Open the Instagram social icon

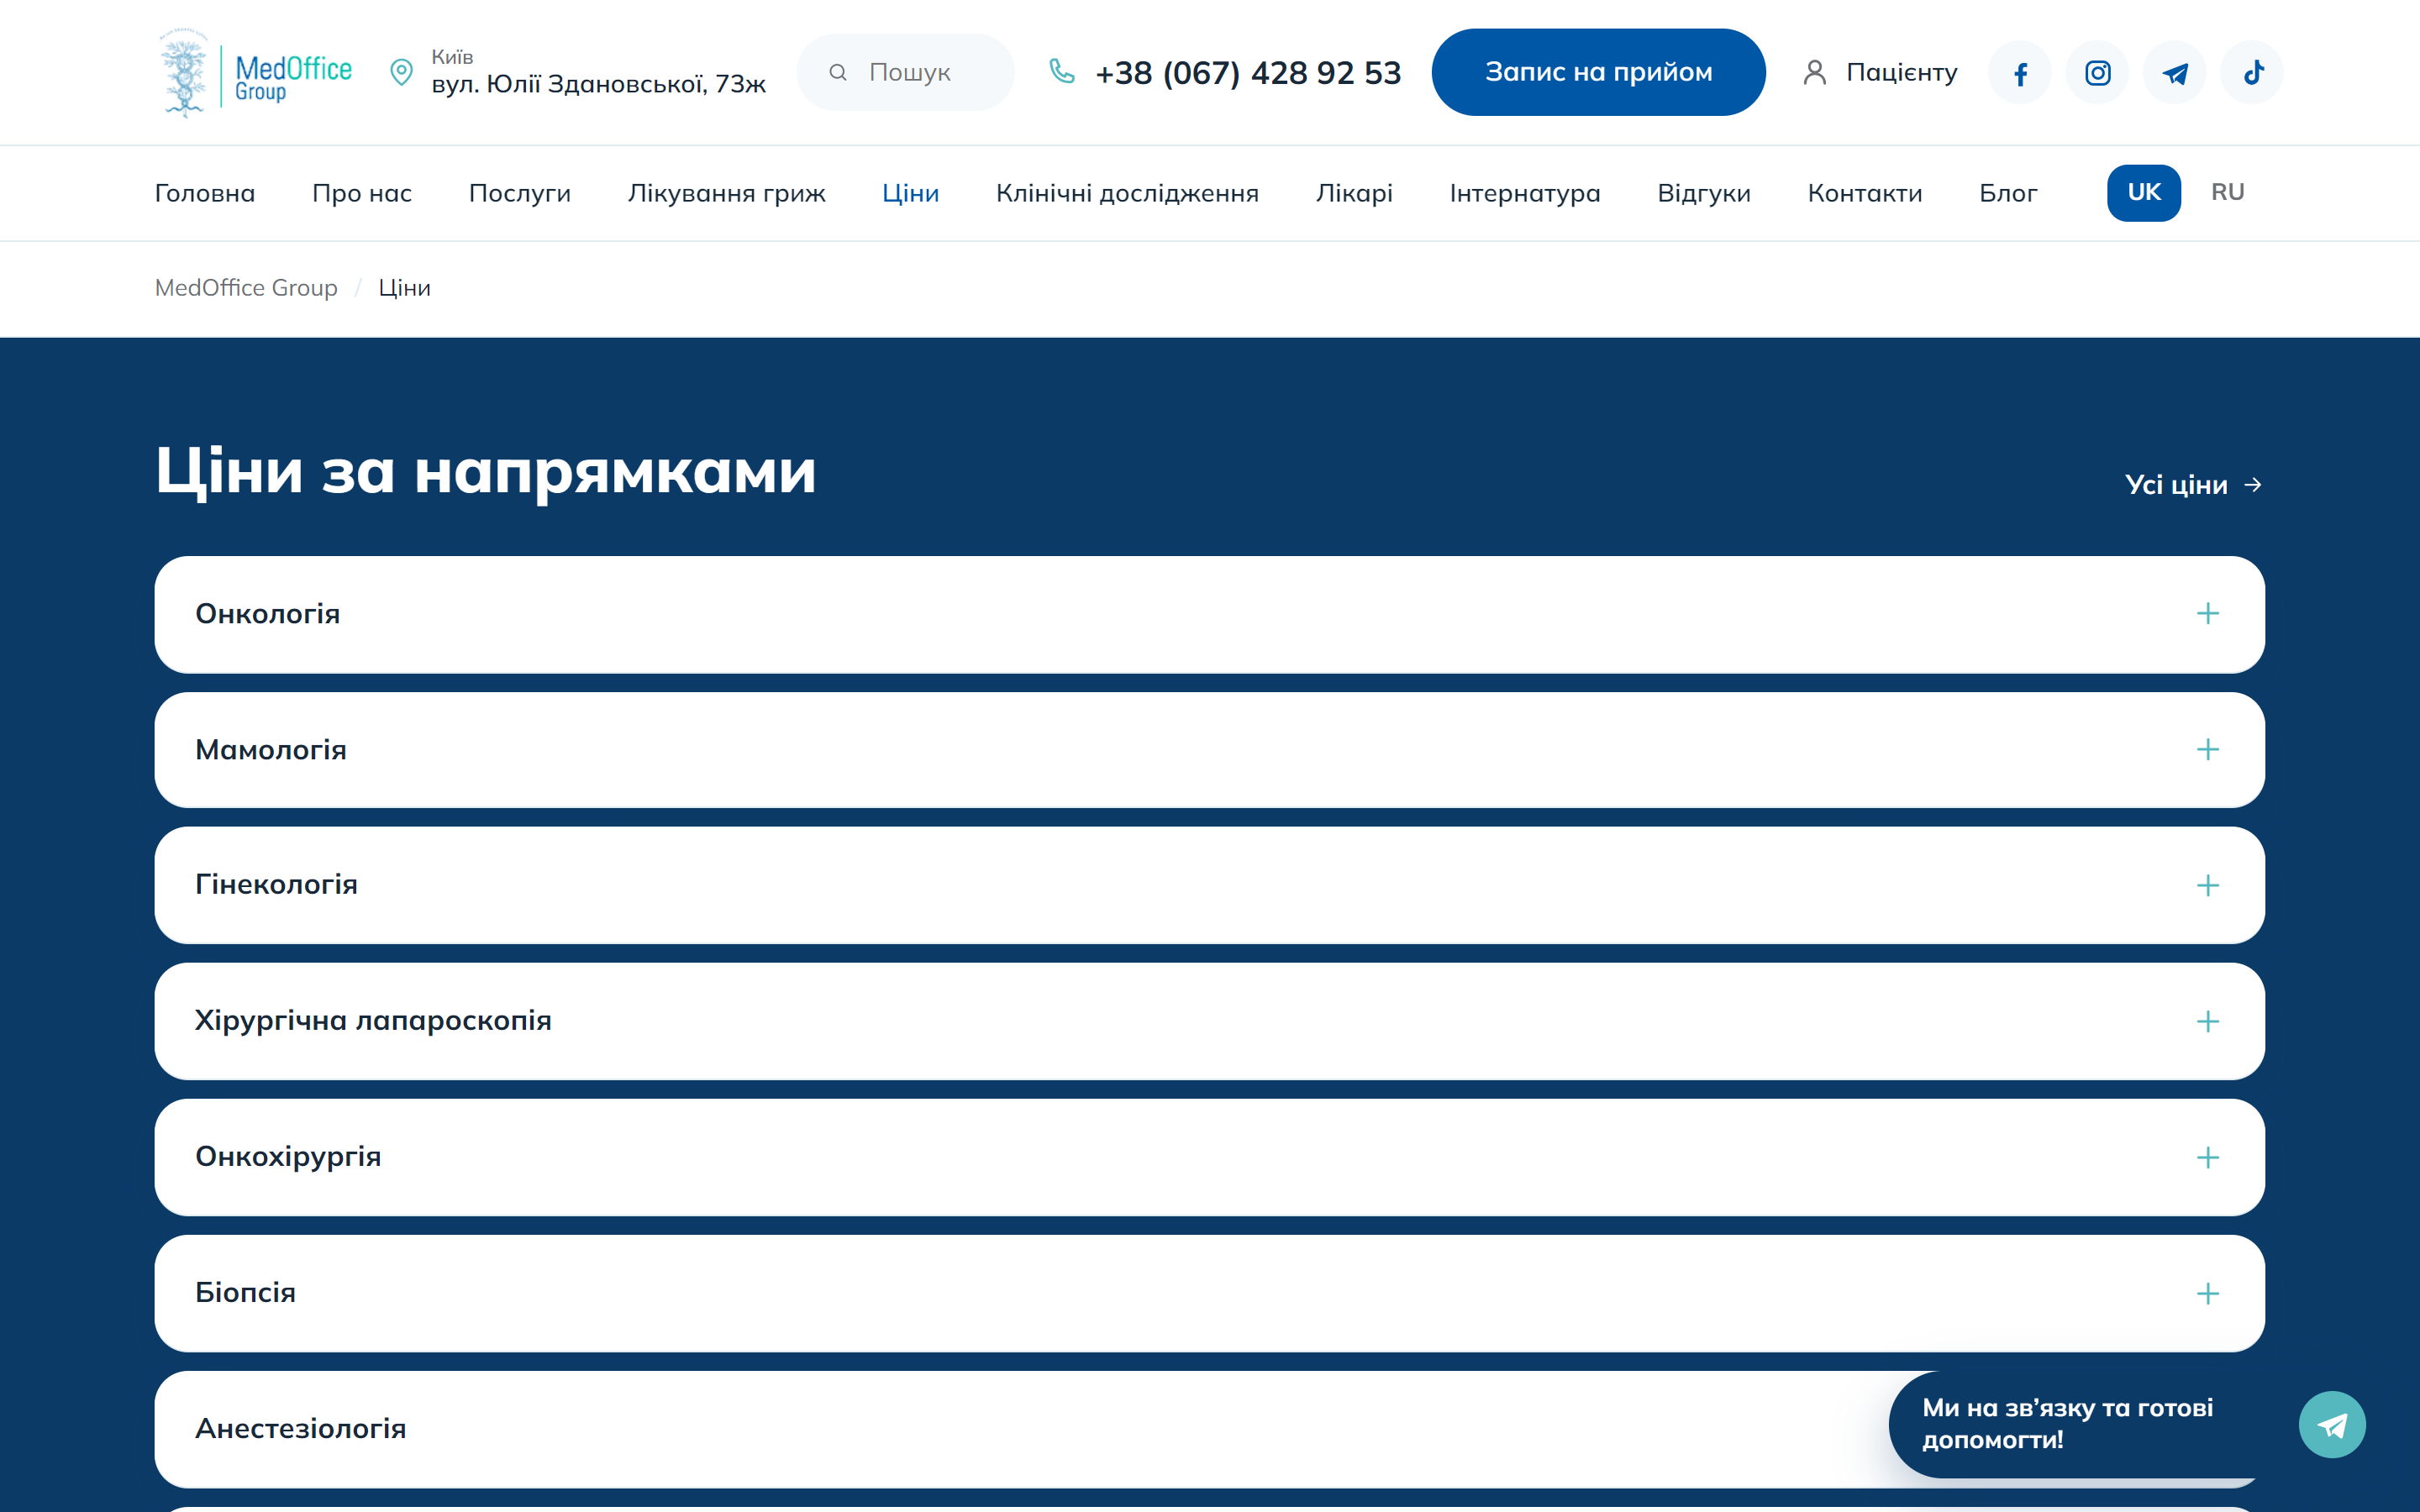pos(2097,73)
